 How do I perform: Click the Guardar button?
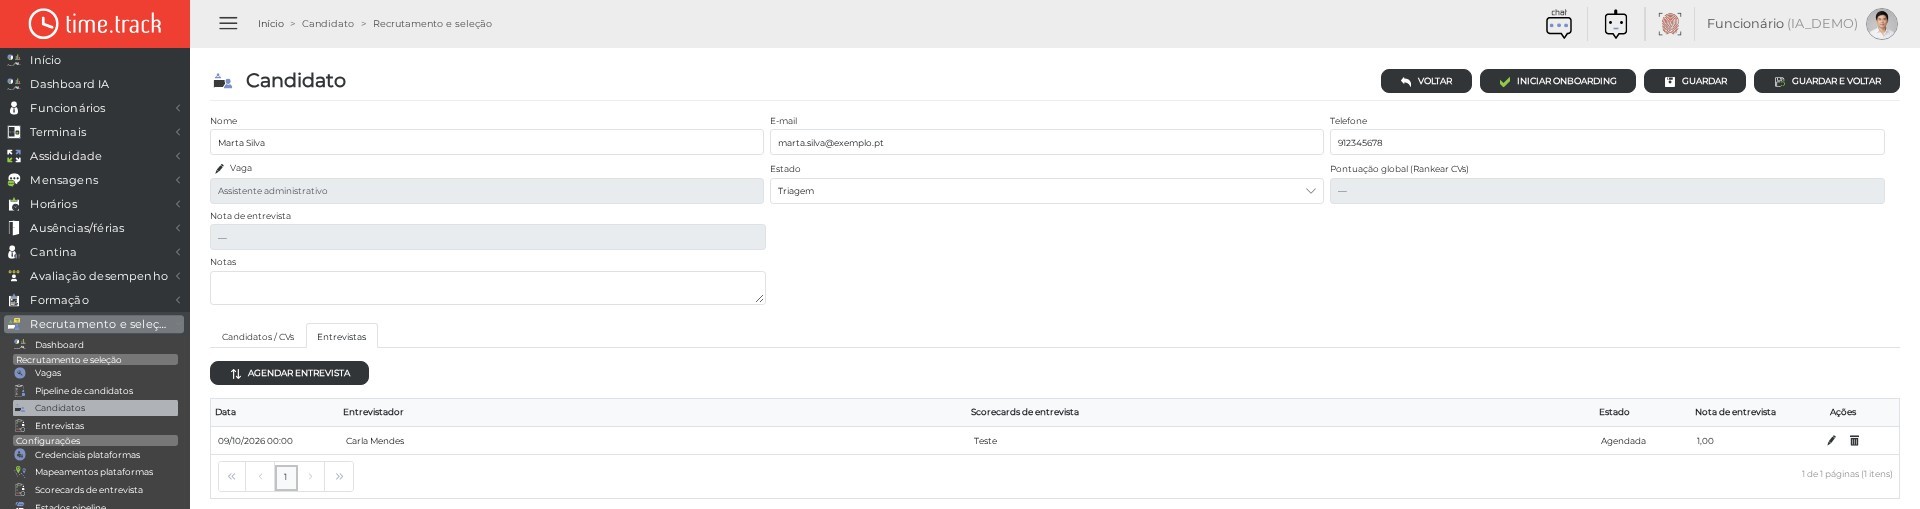click(x=1695, y=81)
